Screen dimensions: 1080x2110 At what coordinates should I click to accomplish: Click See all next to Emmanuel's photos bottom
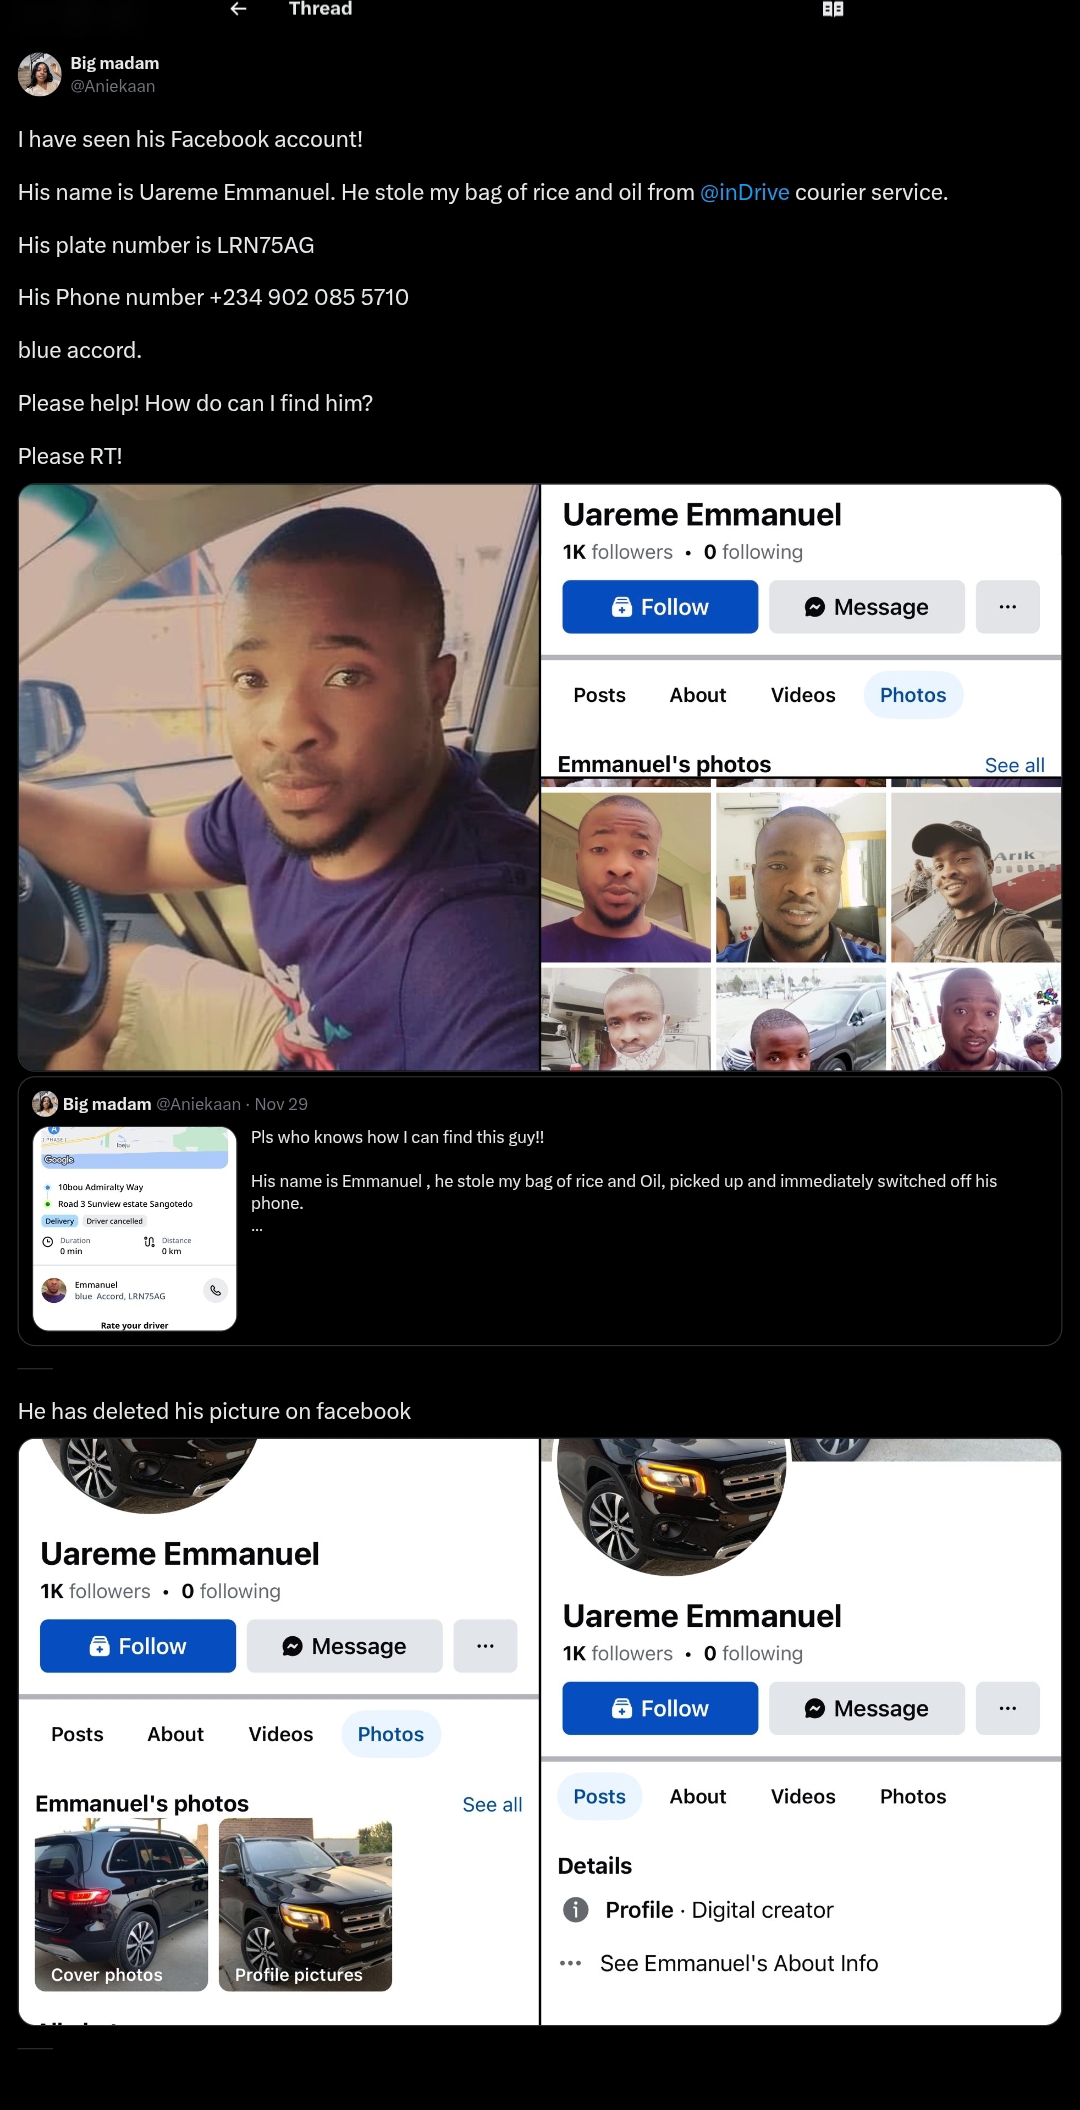tap(492, 1804)
